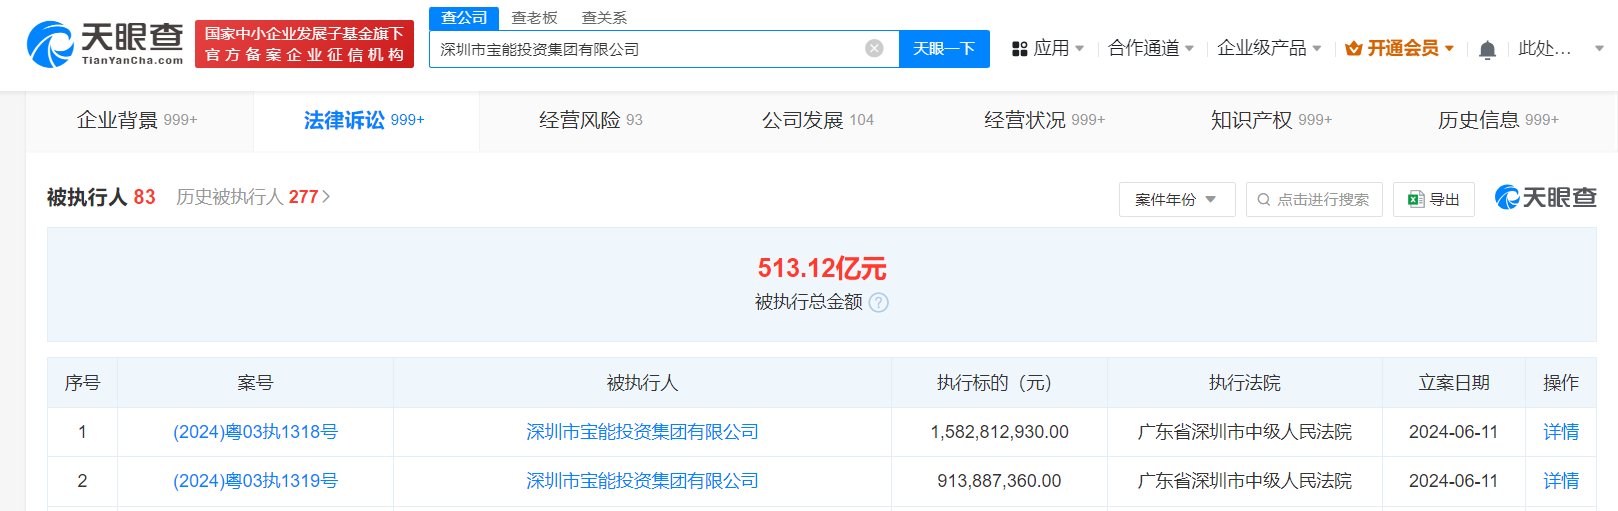
Task: Click 广东省深圳市中级人民法院 in row 2
Action: coord(1245,481)
